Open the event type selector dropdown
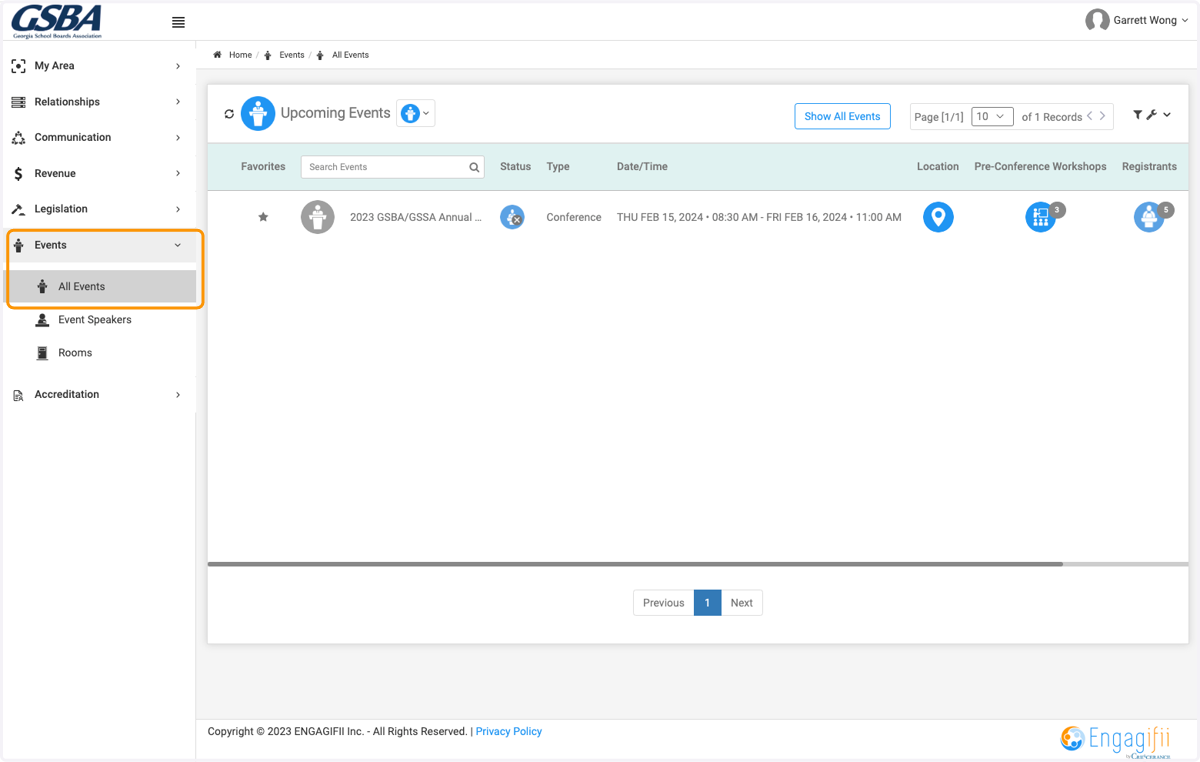 pyautogui.click(x=415, y=113)
